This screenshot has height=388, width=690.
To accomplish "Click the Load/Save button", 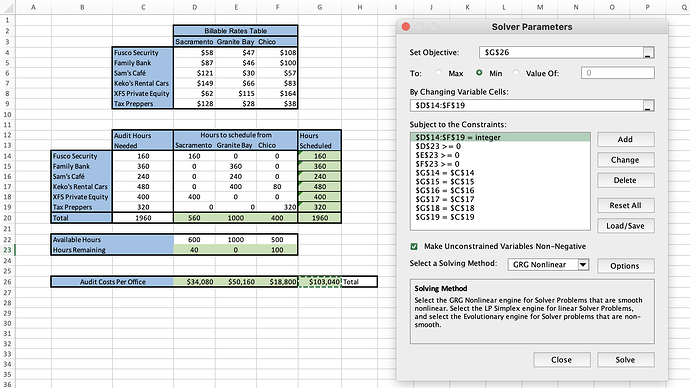I will (625, 226).
